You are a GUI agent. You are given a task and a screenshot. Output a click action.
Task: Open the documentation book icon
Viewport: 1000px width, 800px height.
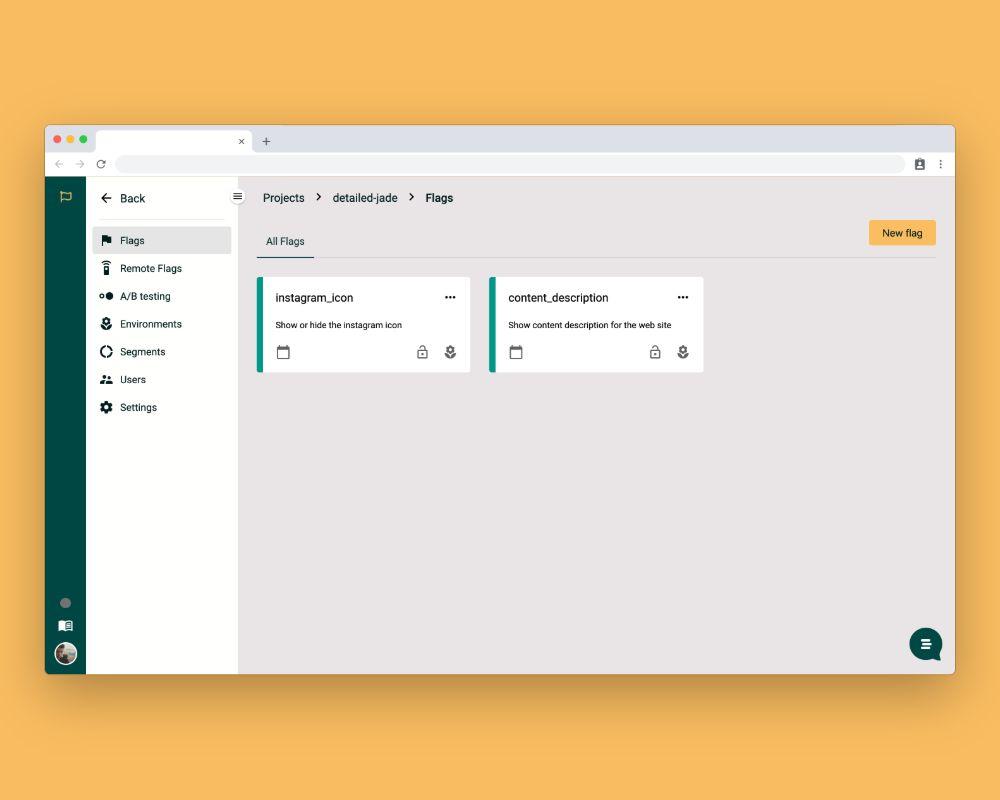coord(65,626)
